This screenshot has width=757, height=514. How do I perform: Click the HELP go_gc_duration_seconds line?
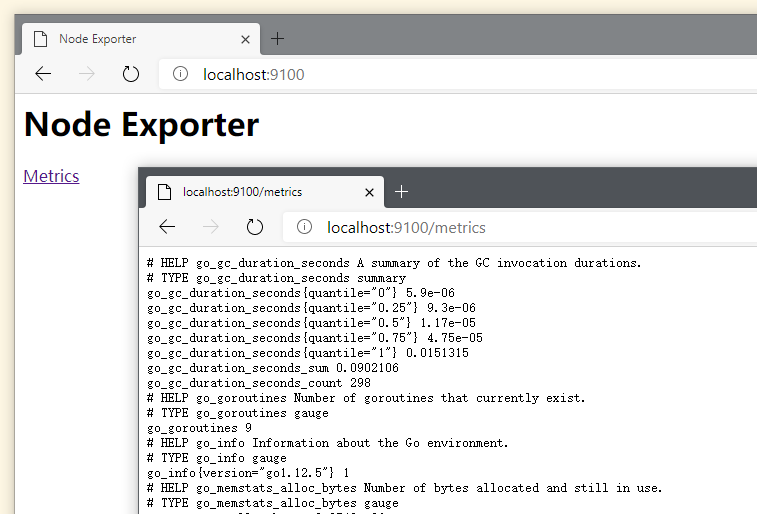pos(394,263)
